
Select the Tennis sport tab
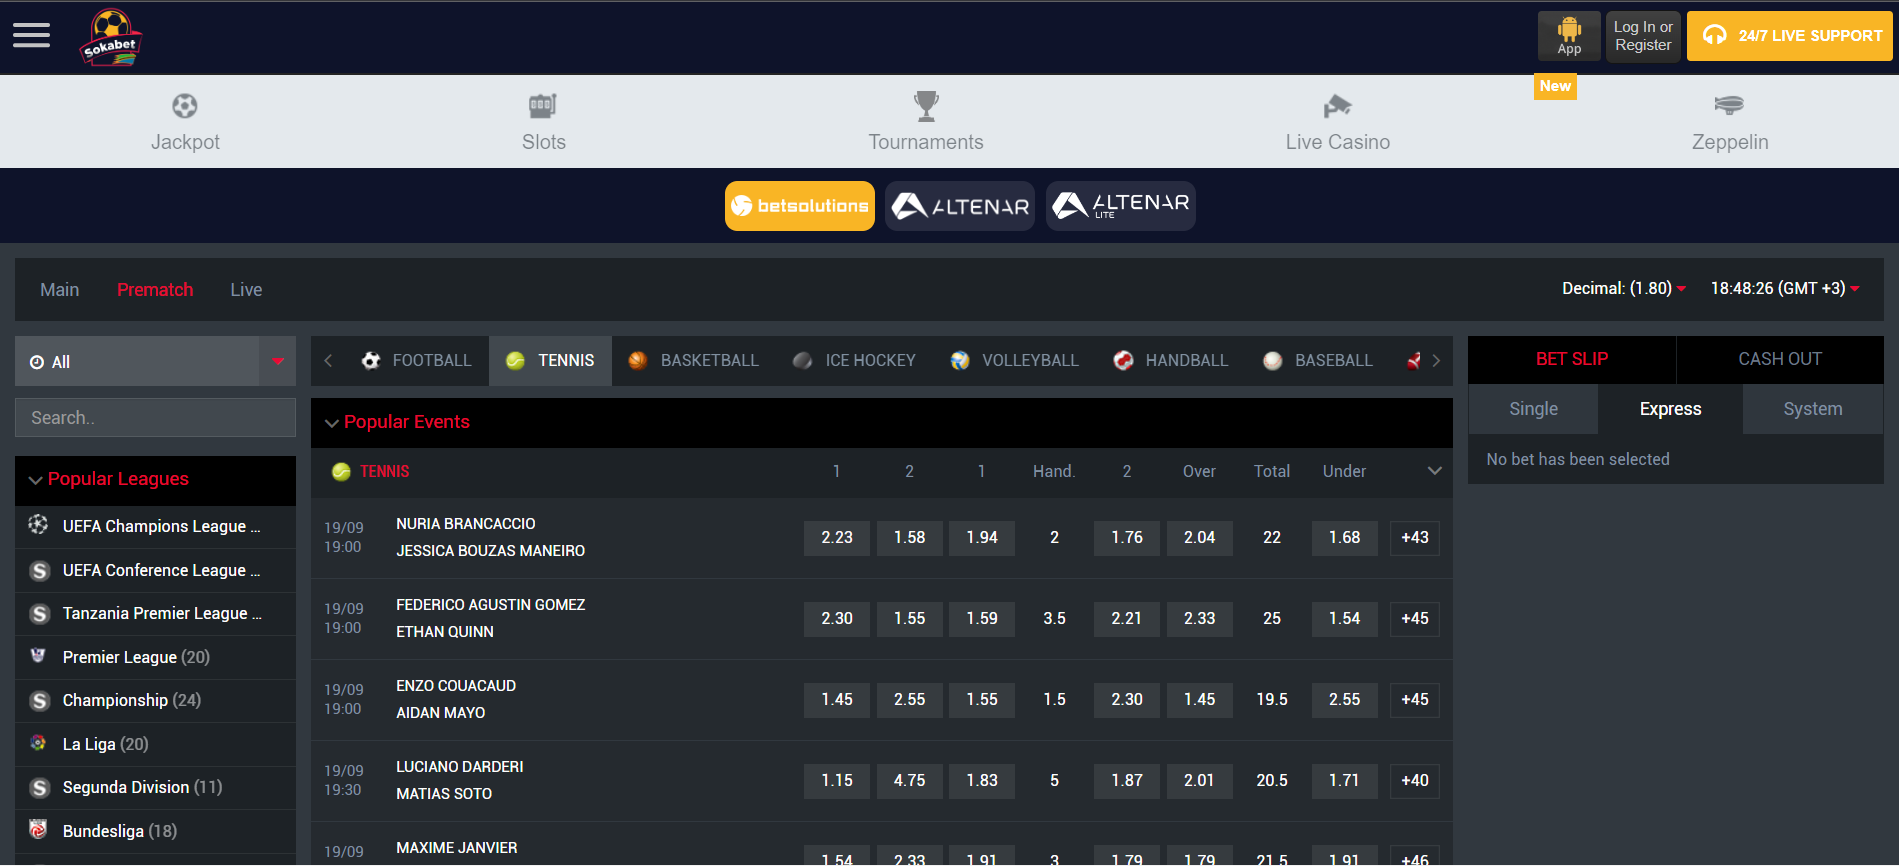click(x=550, y=360)
